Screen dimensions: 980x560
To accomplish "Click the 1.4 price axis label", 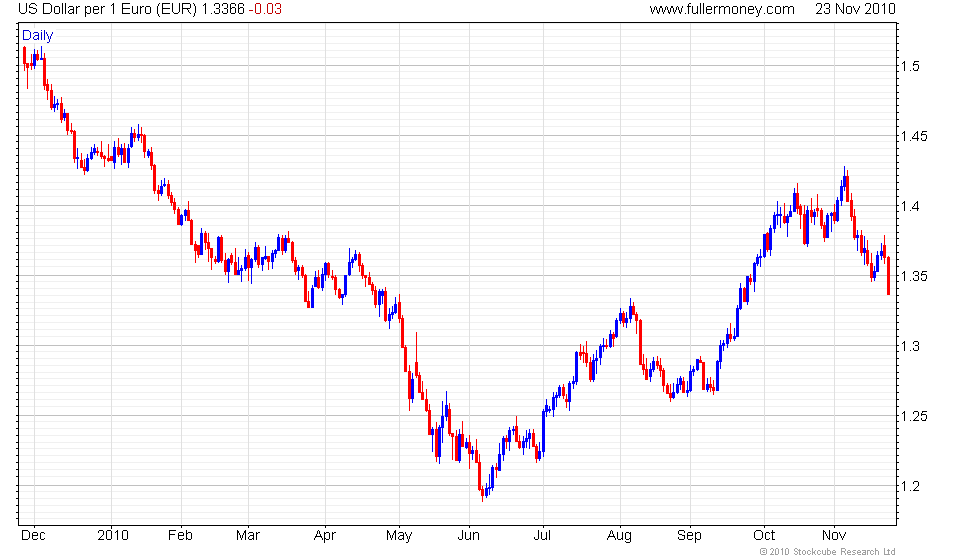I will click(910, 206).
